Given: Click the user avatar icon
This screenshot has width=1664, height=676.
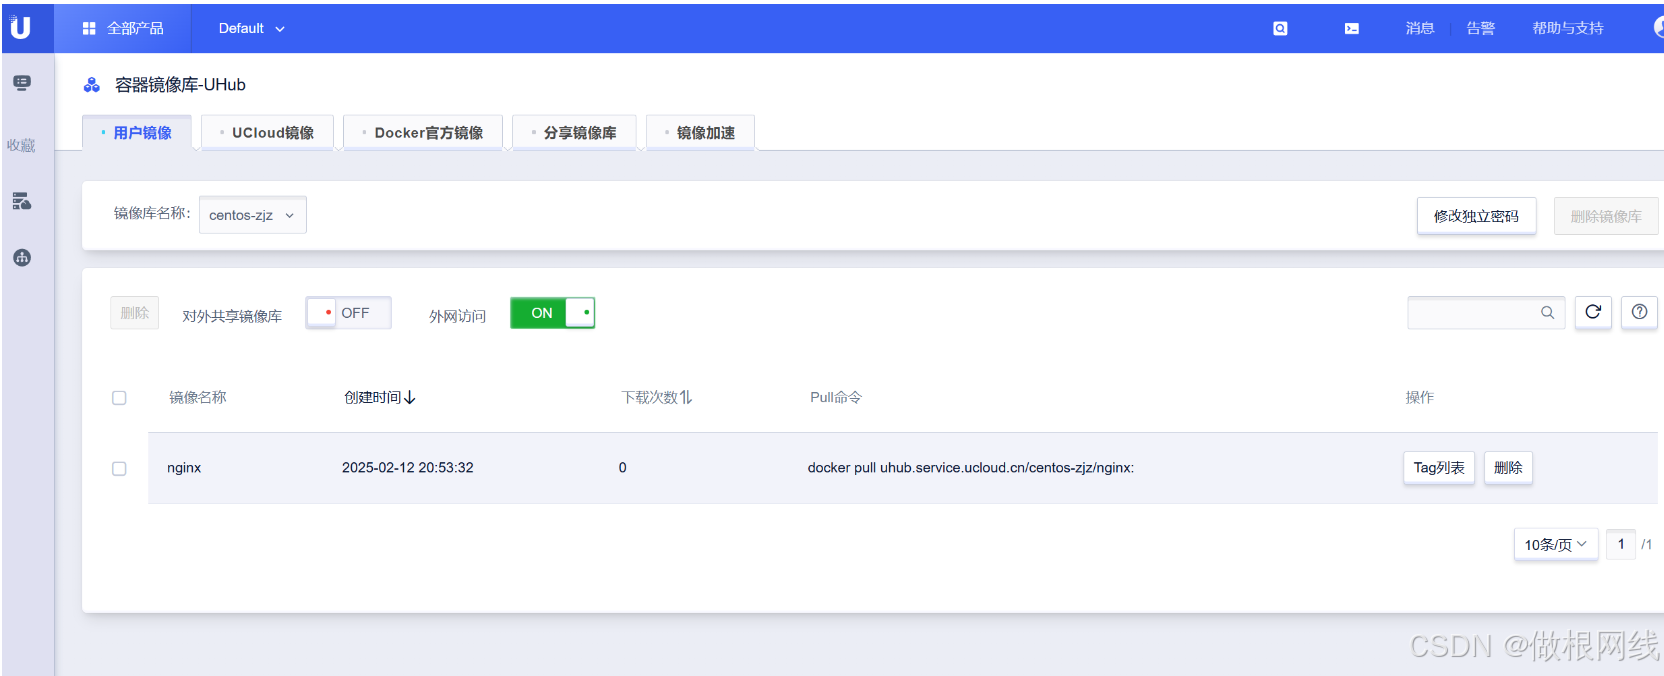Looking at the screenshot, I should click(x=1658, y=27).
